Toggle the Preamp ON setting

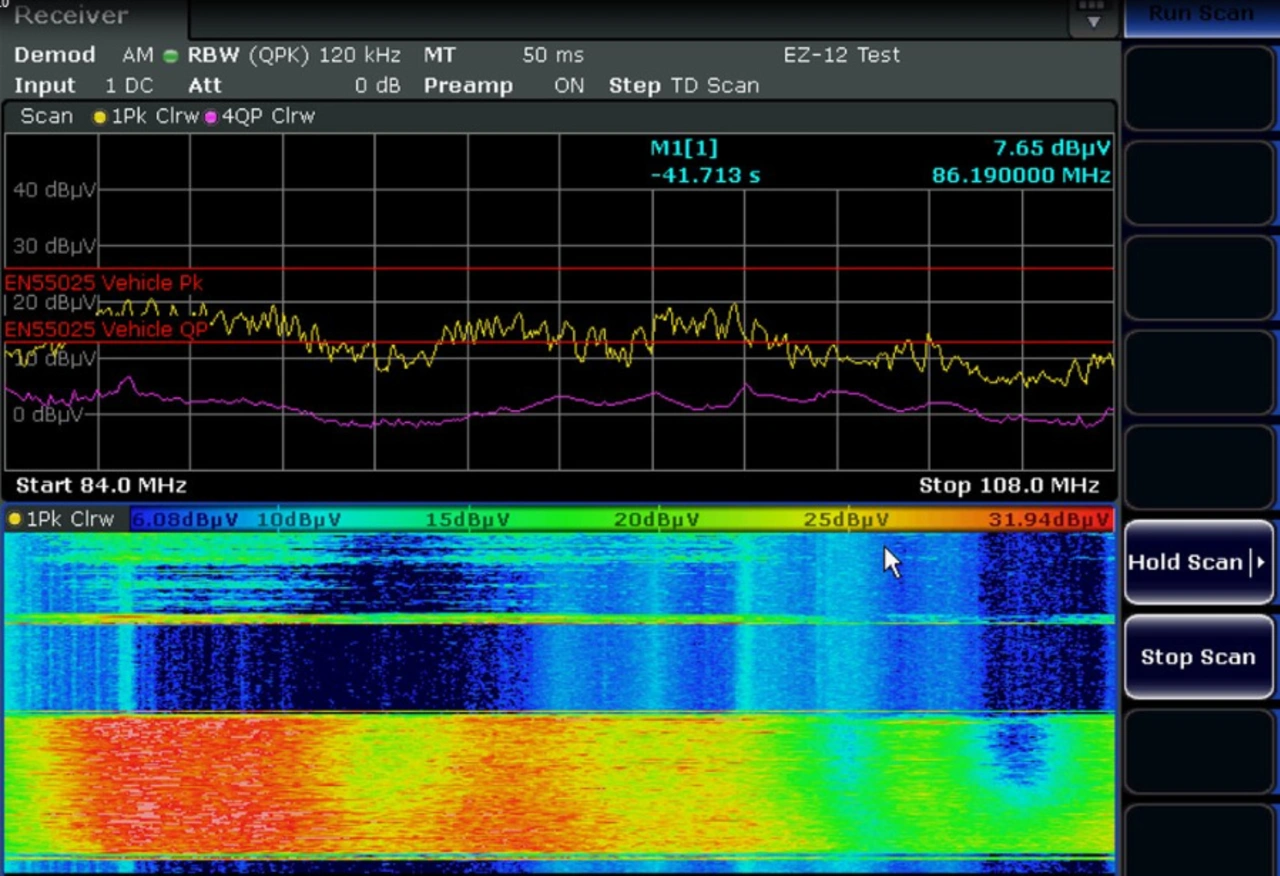[568, 86]
